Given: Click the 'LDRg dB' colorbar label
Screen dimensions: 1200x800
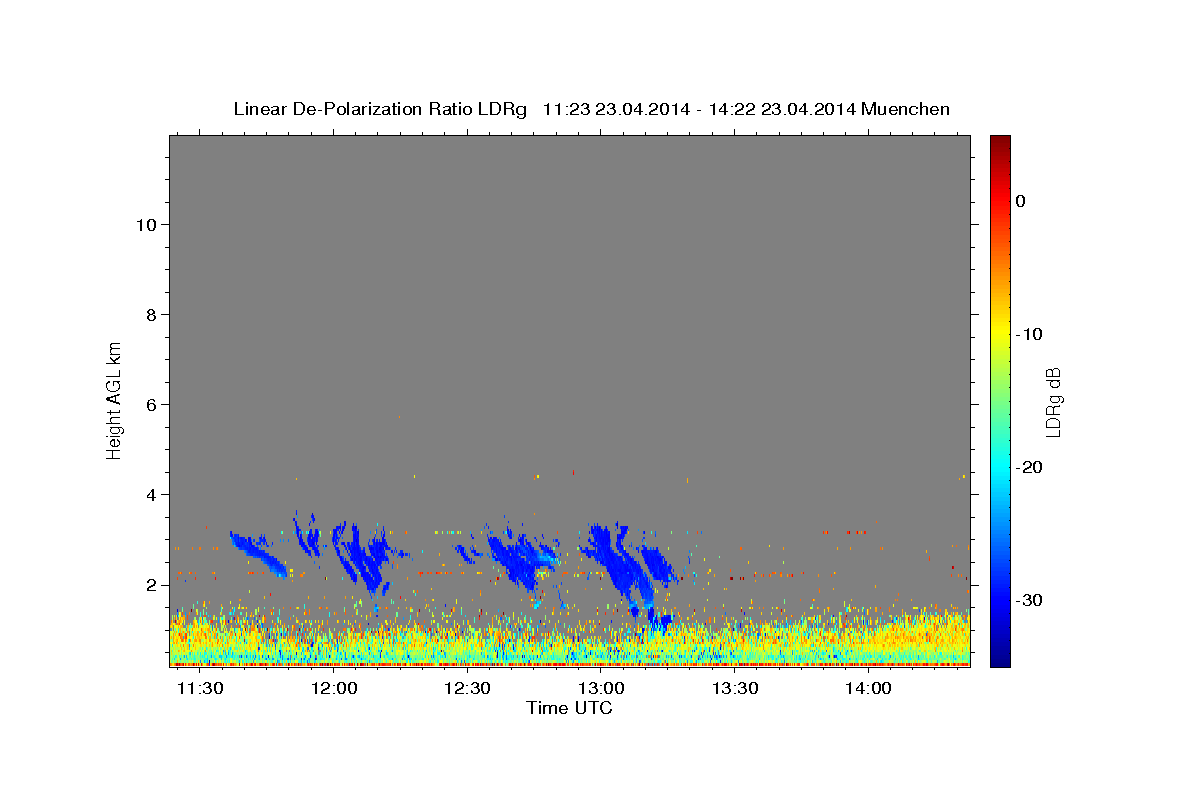Looking at the screenshot, I should coord(1052,401).
